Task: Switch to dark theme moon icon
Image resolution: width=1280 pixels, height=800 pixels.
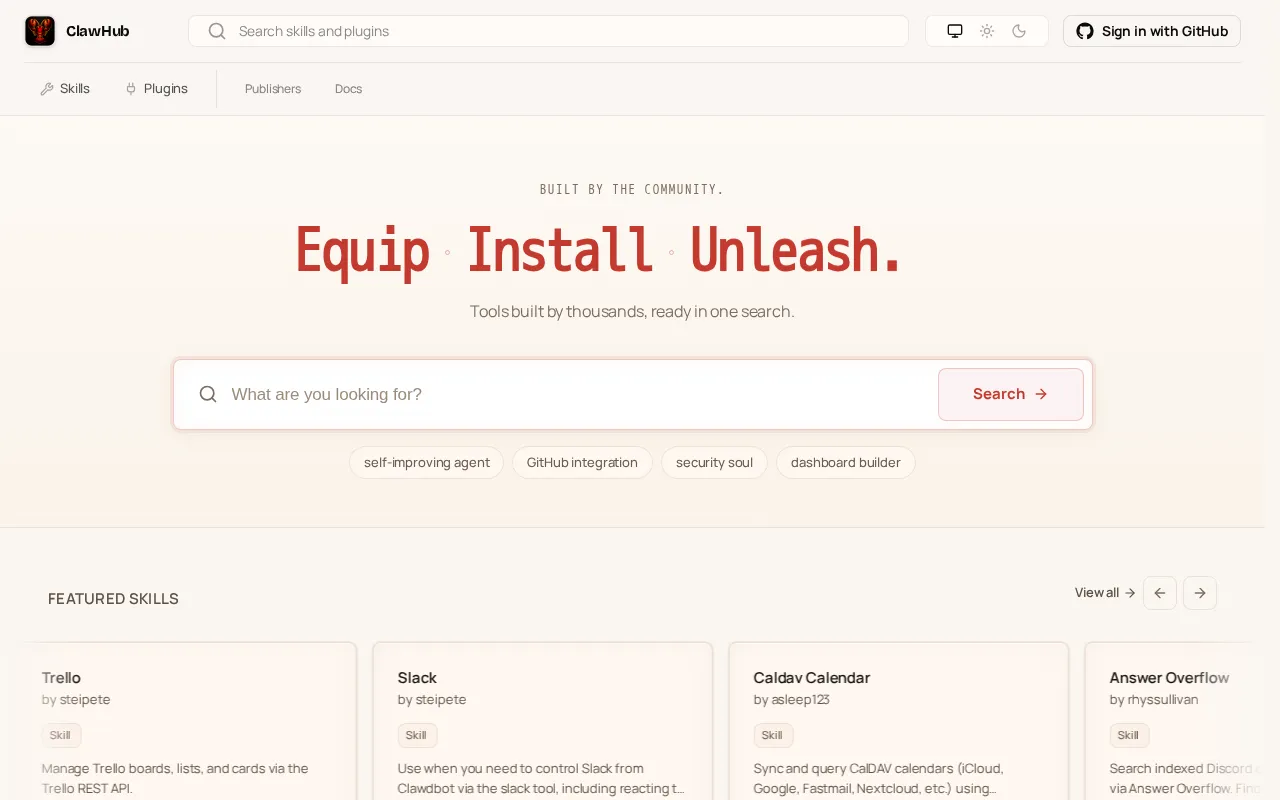Action: [x=1019, y=31]
